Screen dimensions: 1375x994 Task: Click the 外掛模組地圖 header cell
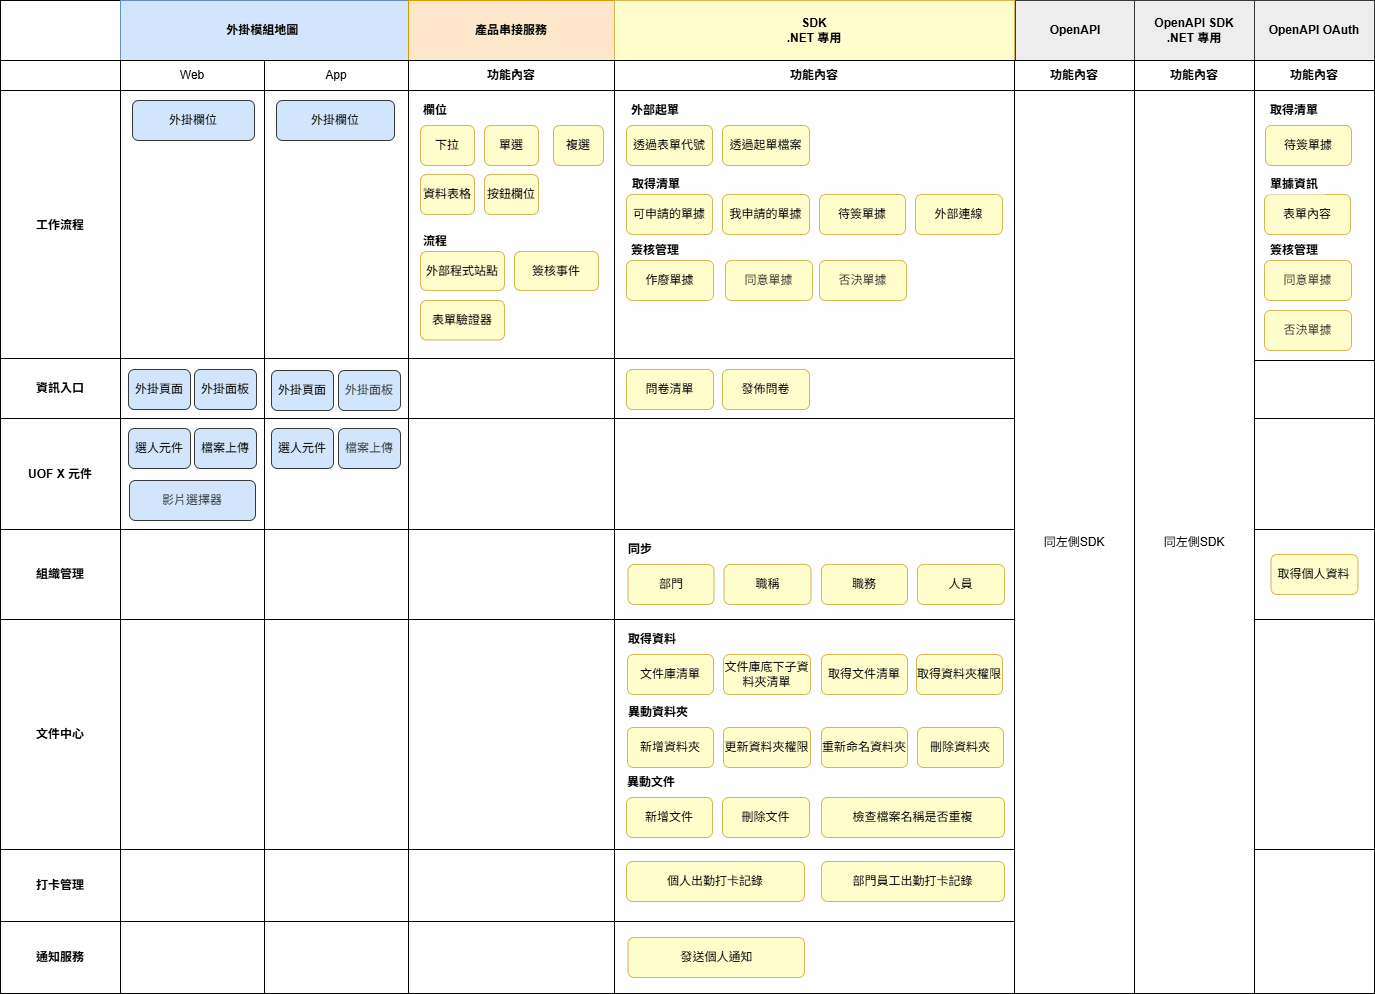click(263, 30)
